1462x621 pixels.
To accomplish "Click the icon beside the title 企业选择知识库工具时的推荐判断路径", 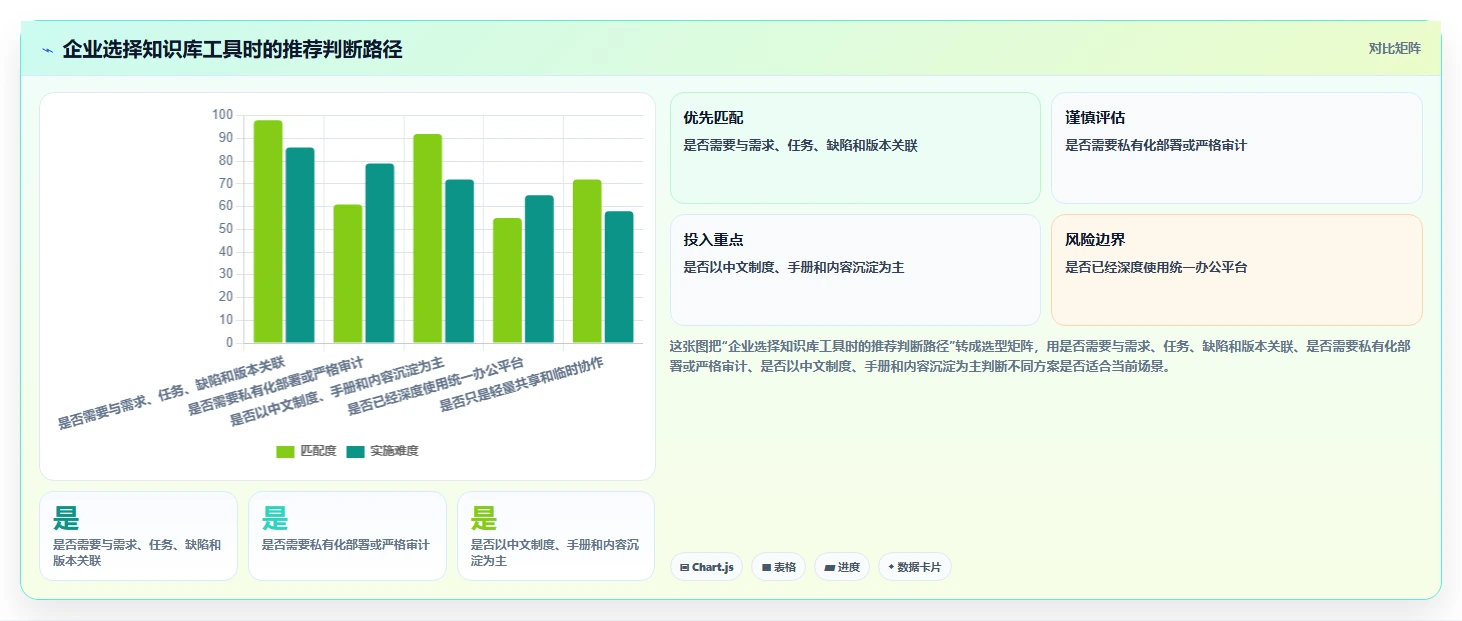I will coord(48,50).
